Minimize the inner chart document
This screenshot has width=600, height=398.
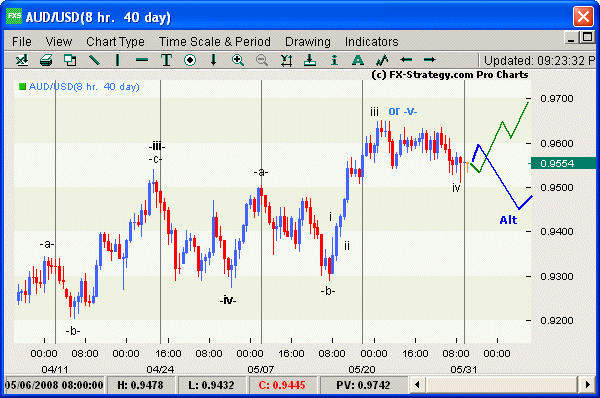point(571,38)
